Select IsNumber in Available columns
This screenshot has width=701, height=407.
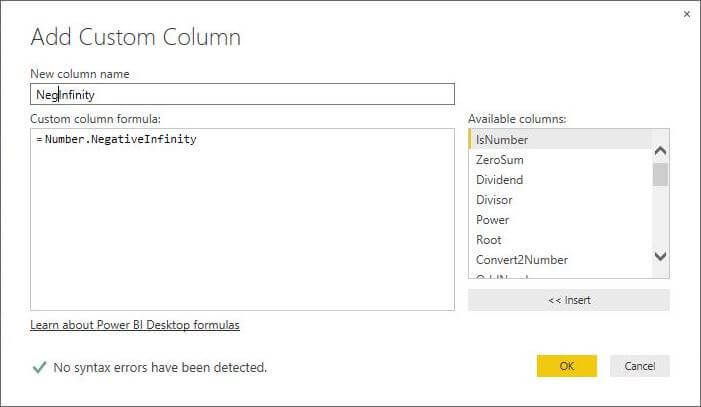[x=502, y=140]
